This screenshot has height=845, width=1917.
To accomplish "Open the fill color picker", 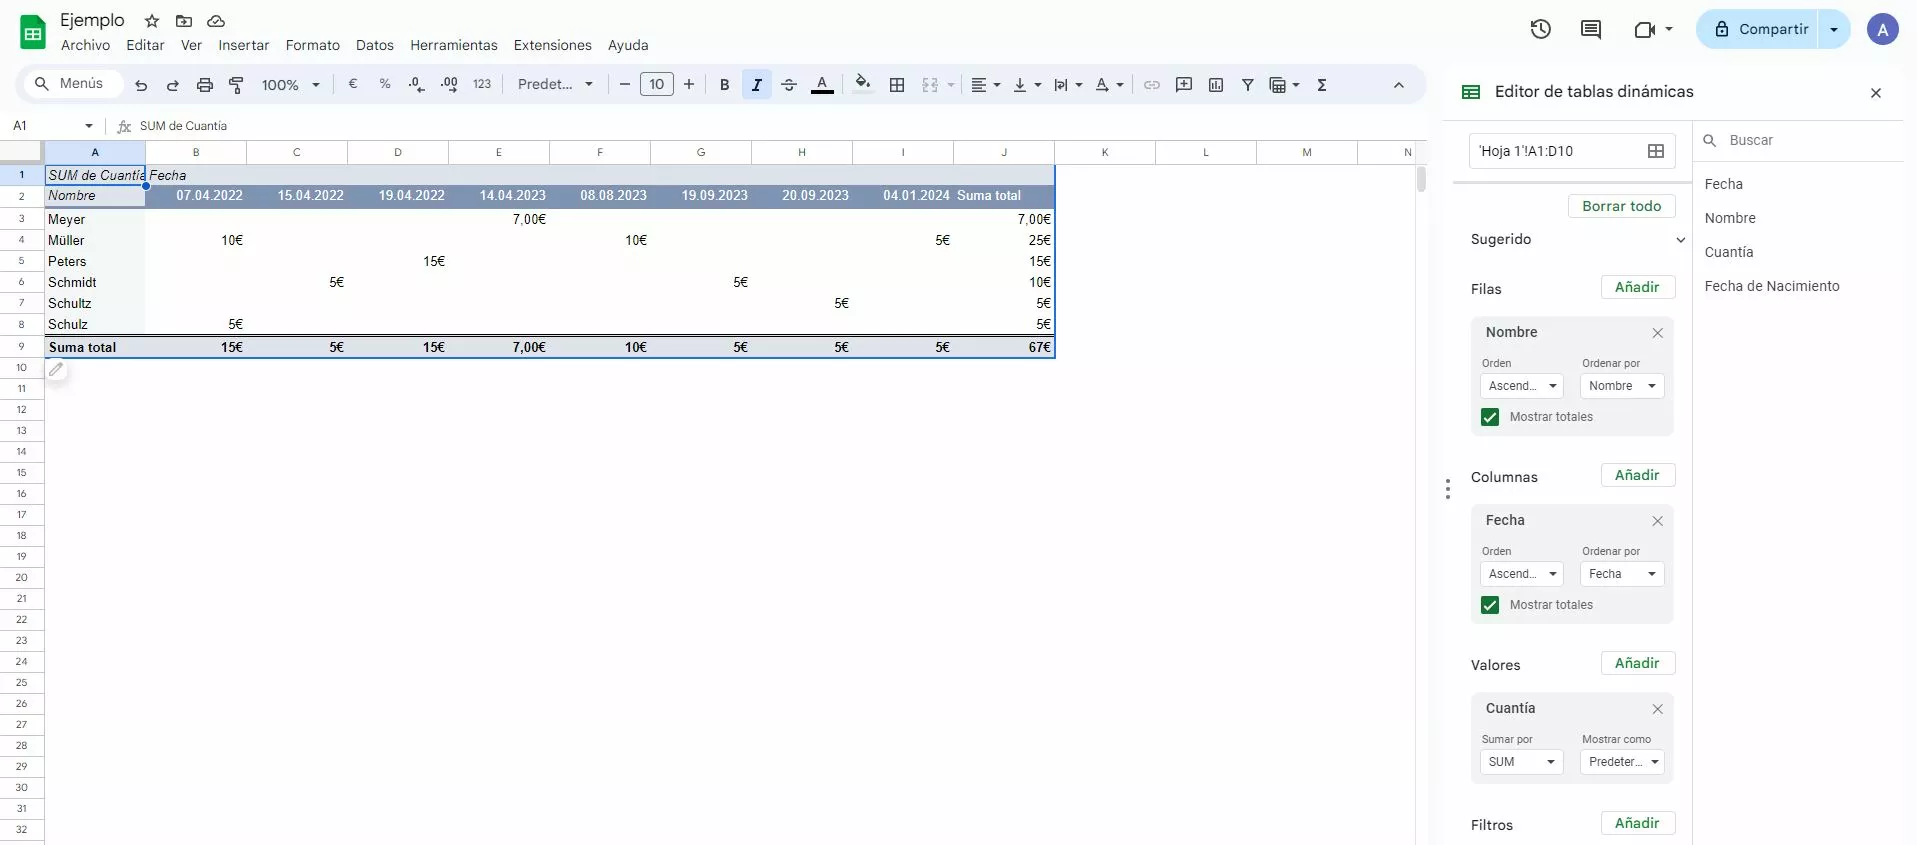I will pos(862,85).
